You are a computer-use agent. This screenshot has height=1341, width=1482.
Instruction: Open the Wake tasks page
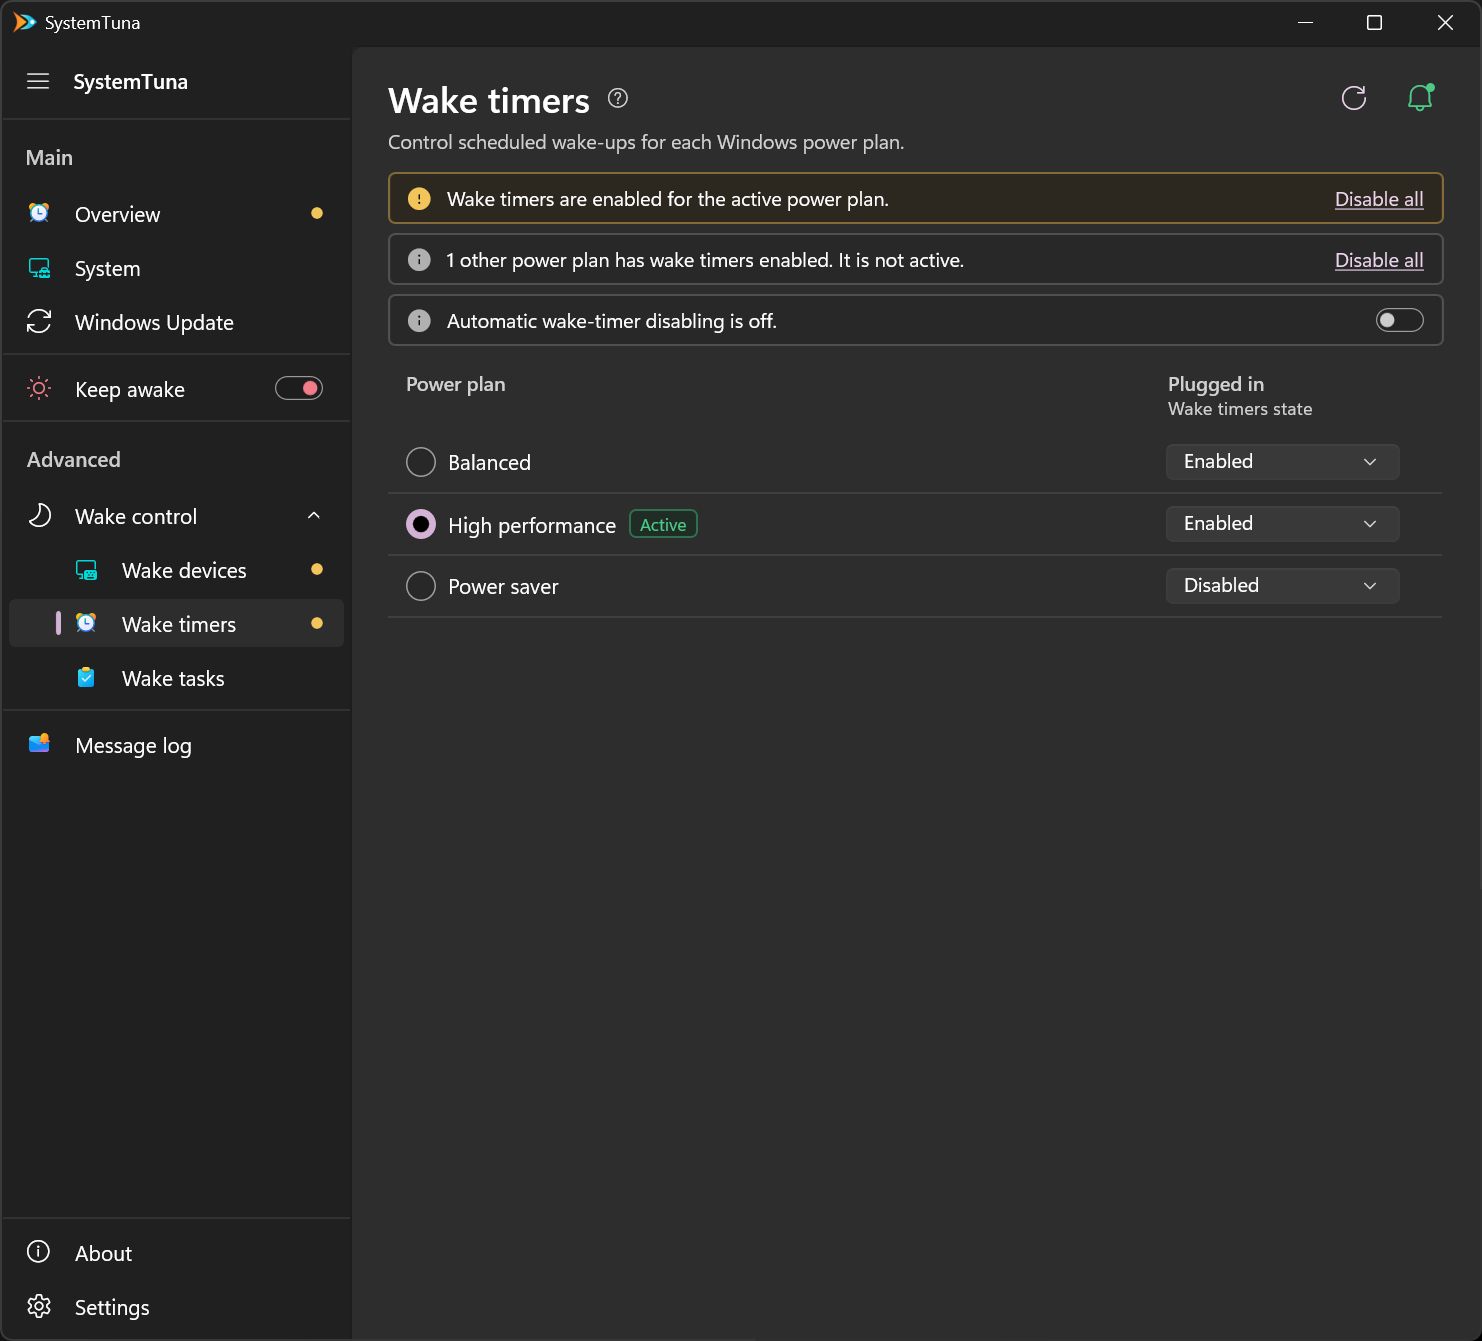[x=176, y=678]
